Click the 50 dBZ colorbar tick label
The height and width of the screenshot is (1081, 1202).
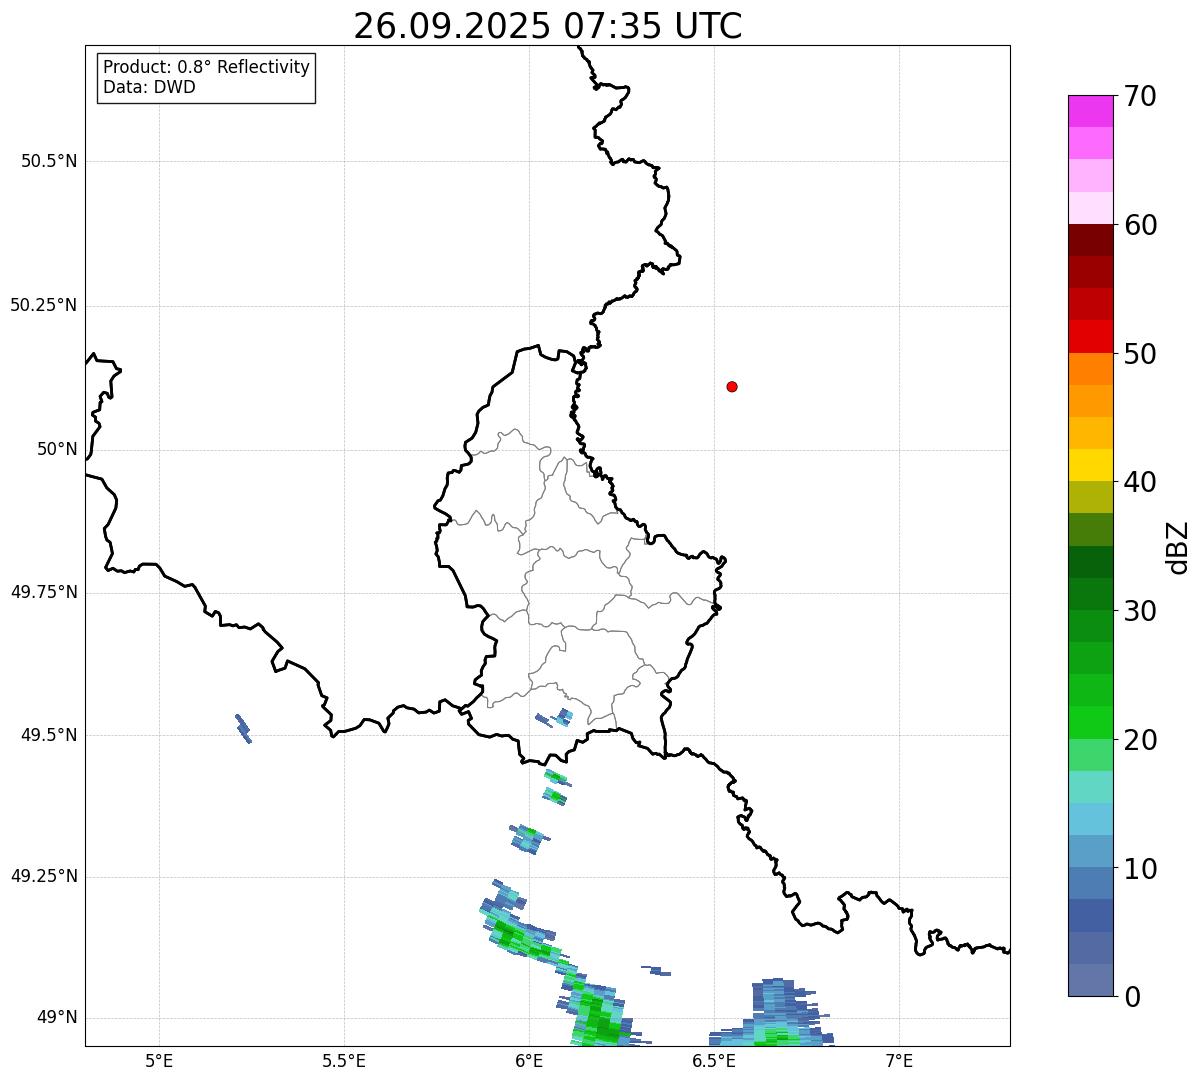point(1140,354)
